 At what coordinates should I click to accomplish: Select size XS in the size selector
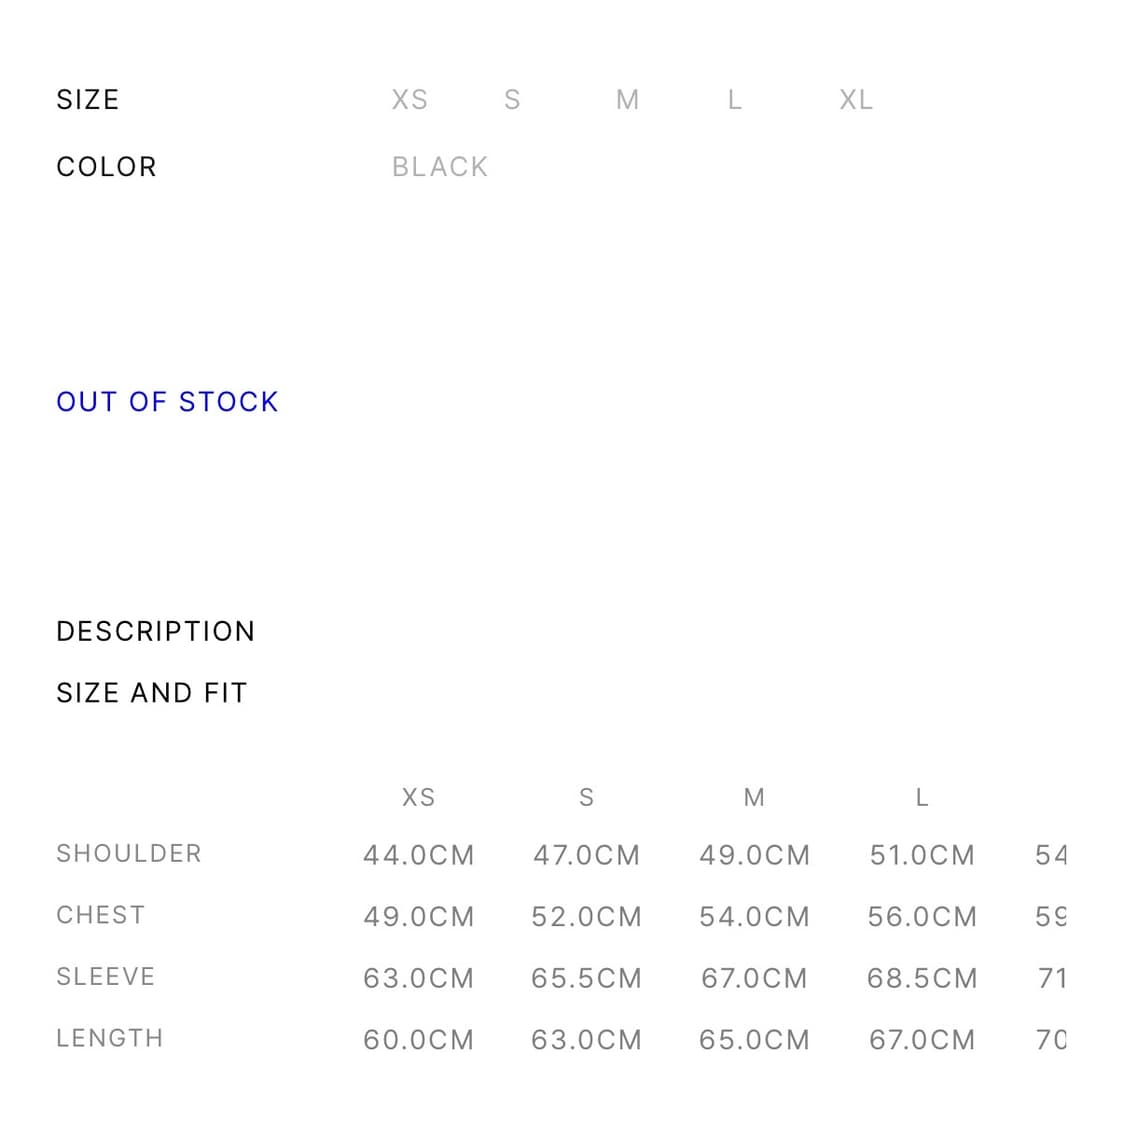pyautogui.click(x=409, y=100)
